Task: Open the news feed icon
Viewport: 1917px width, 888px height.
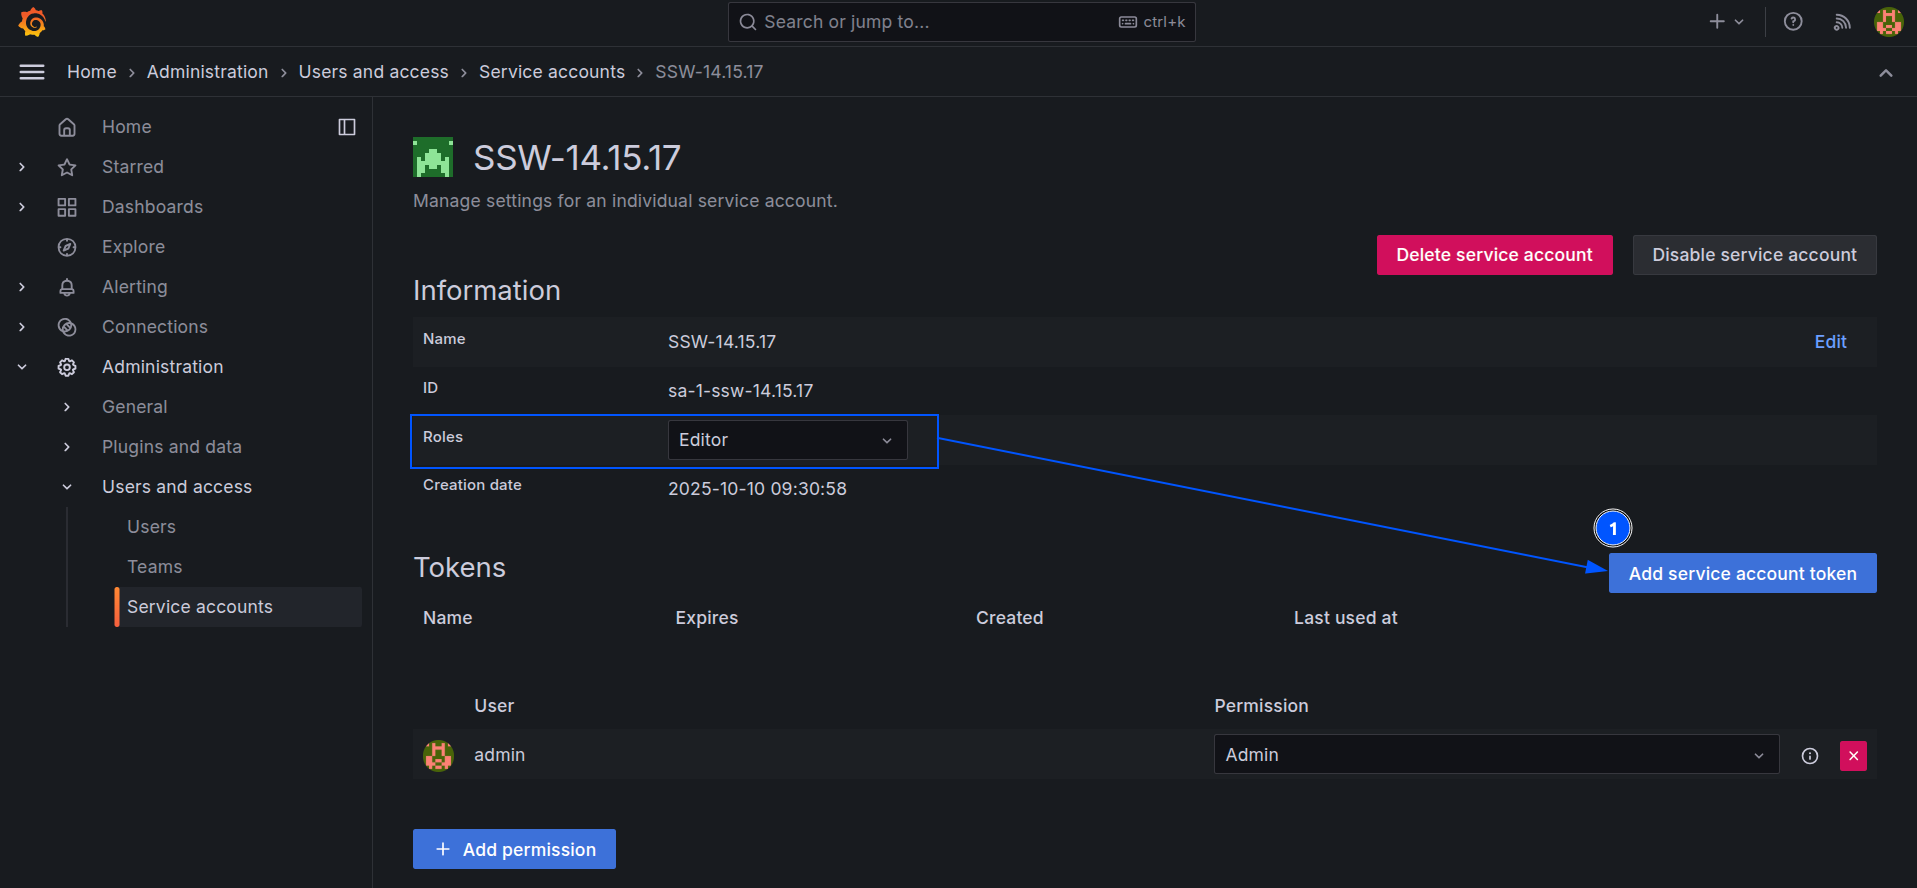Action: pyautogui.click(x=1841, y=22)
